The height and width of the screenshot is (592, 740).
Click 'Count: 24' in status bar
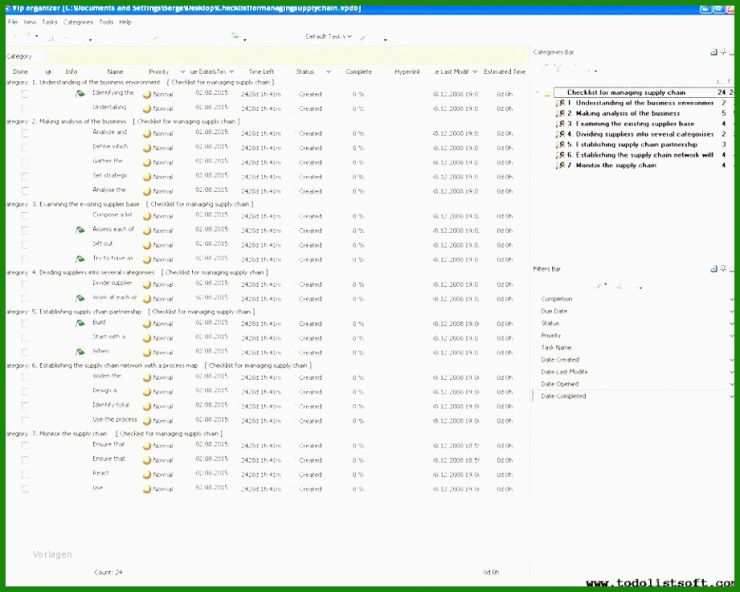tap(108, 572)
